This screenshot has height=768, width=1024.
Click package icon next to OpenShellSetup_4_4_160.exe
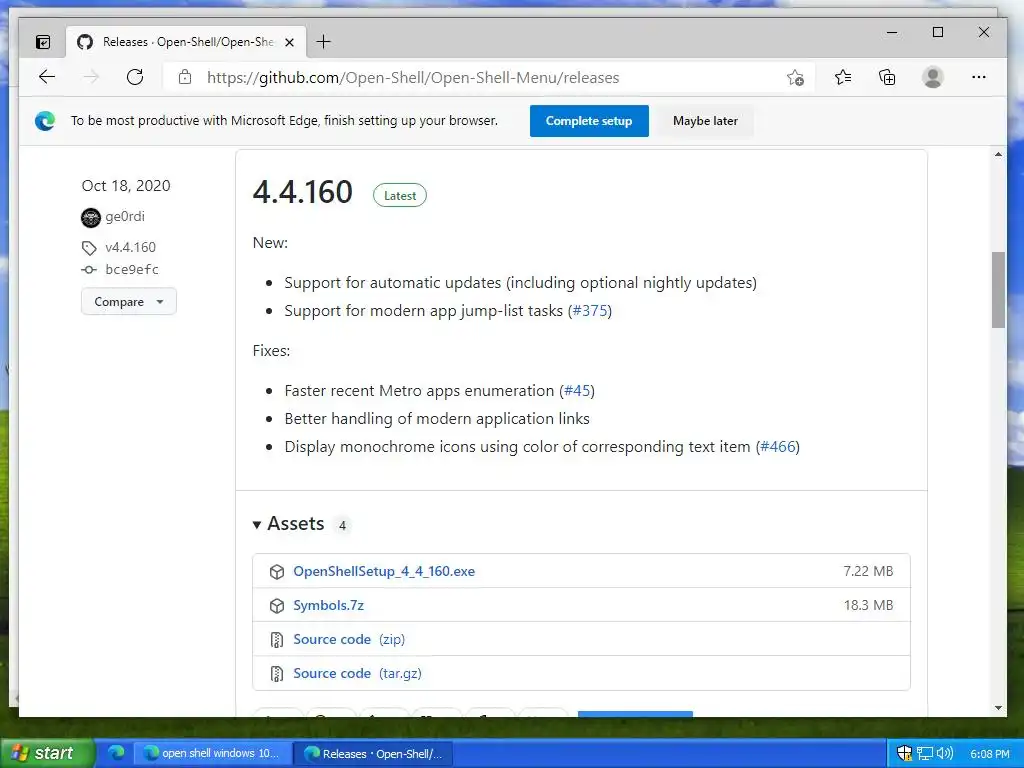pyautogui.click(x=277, y=571)
